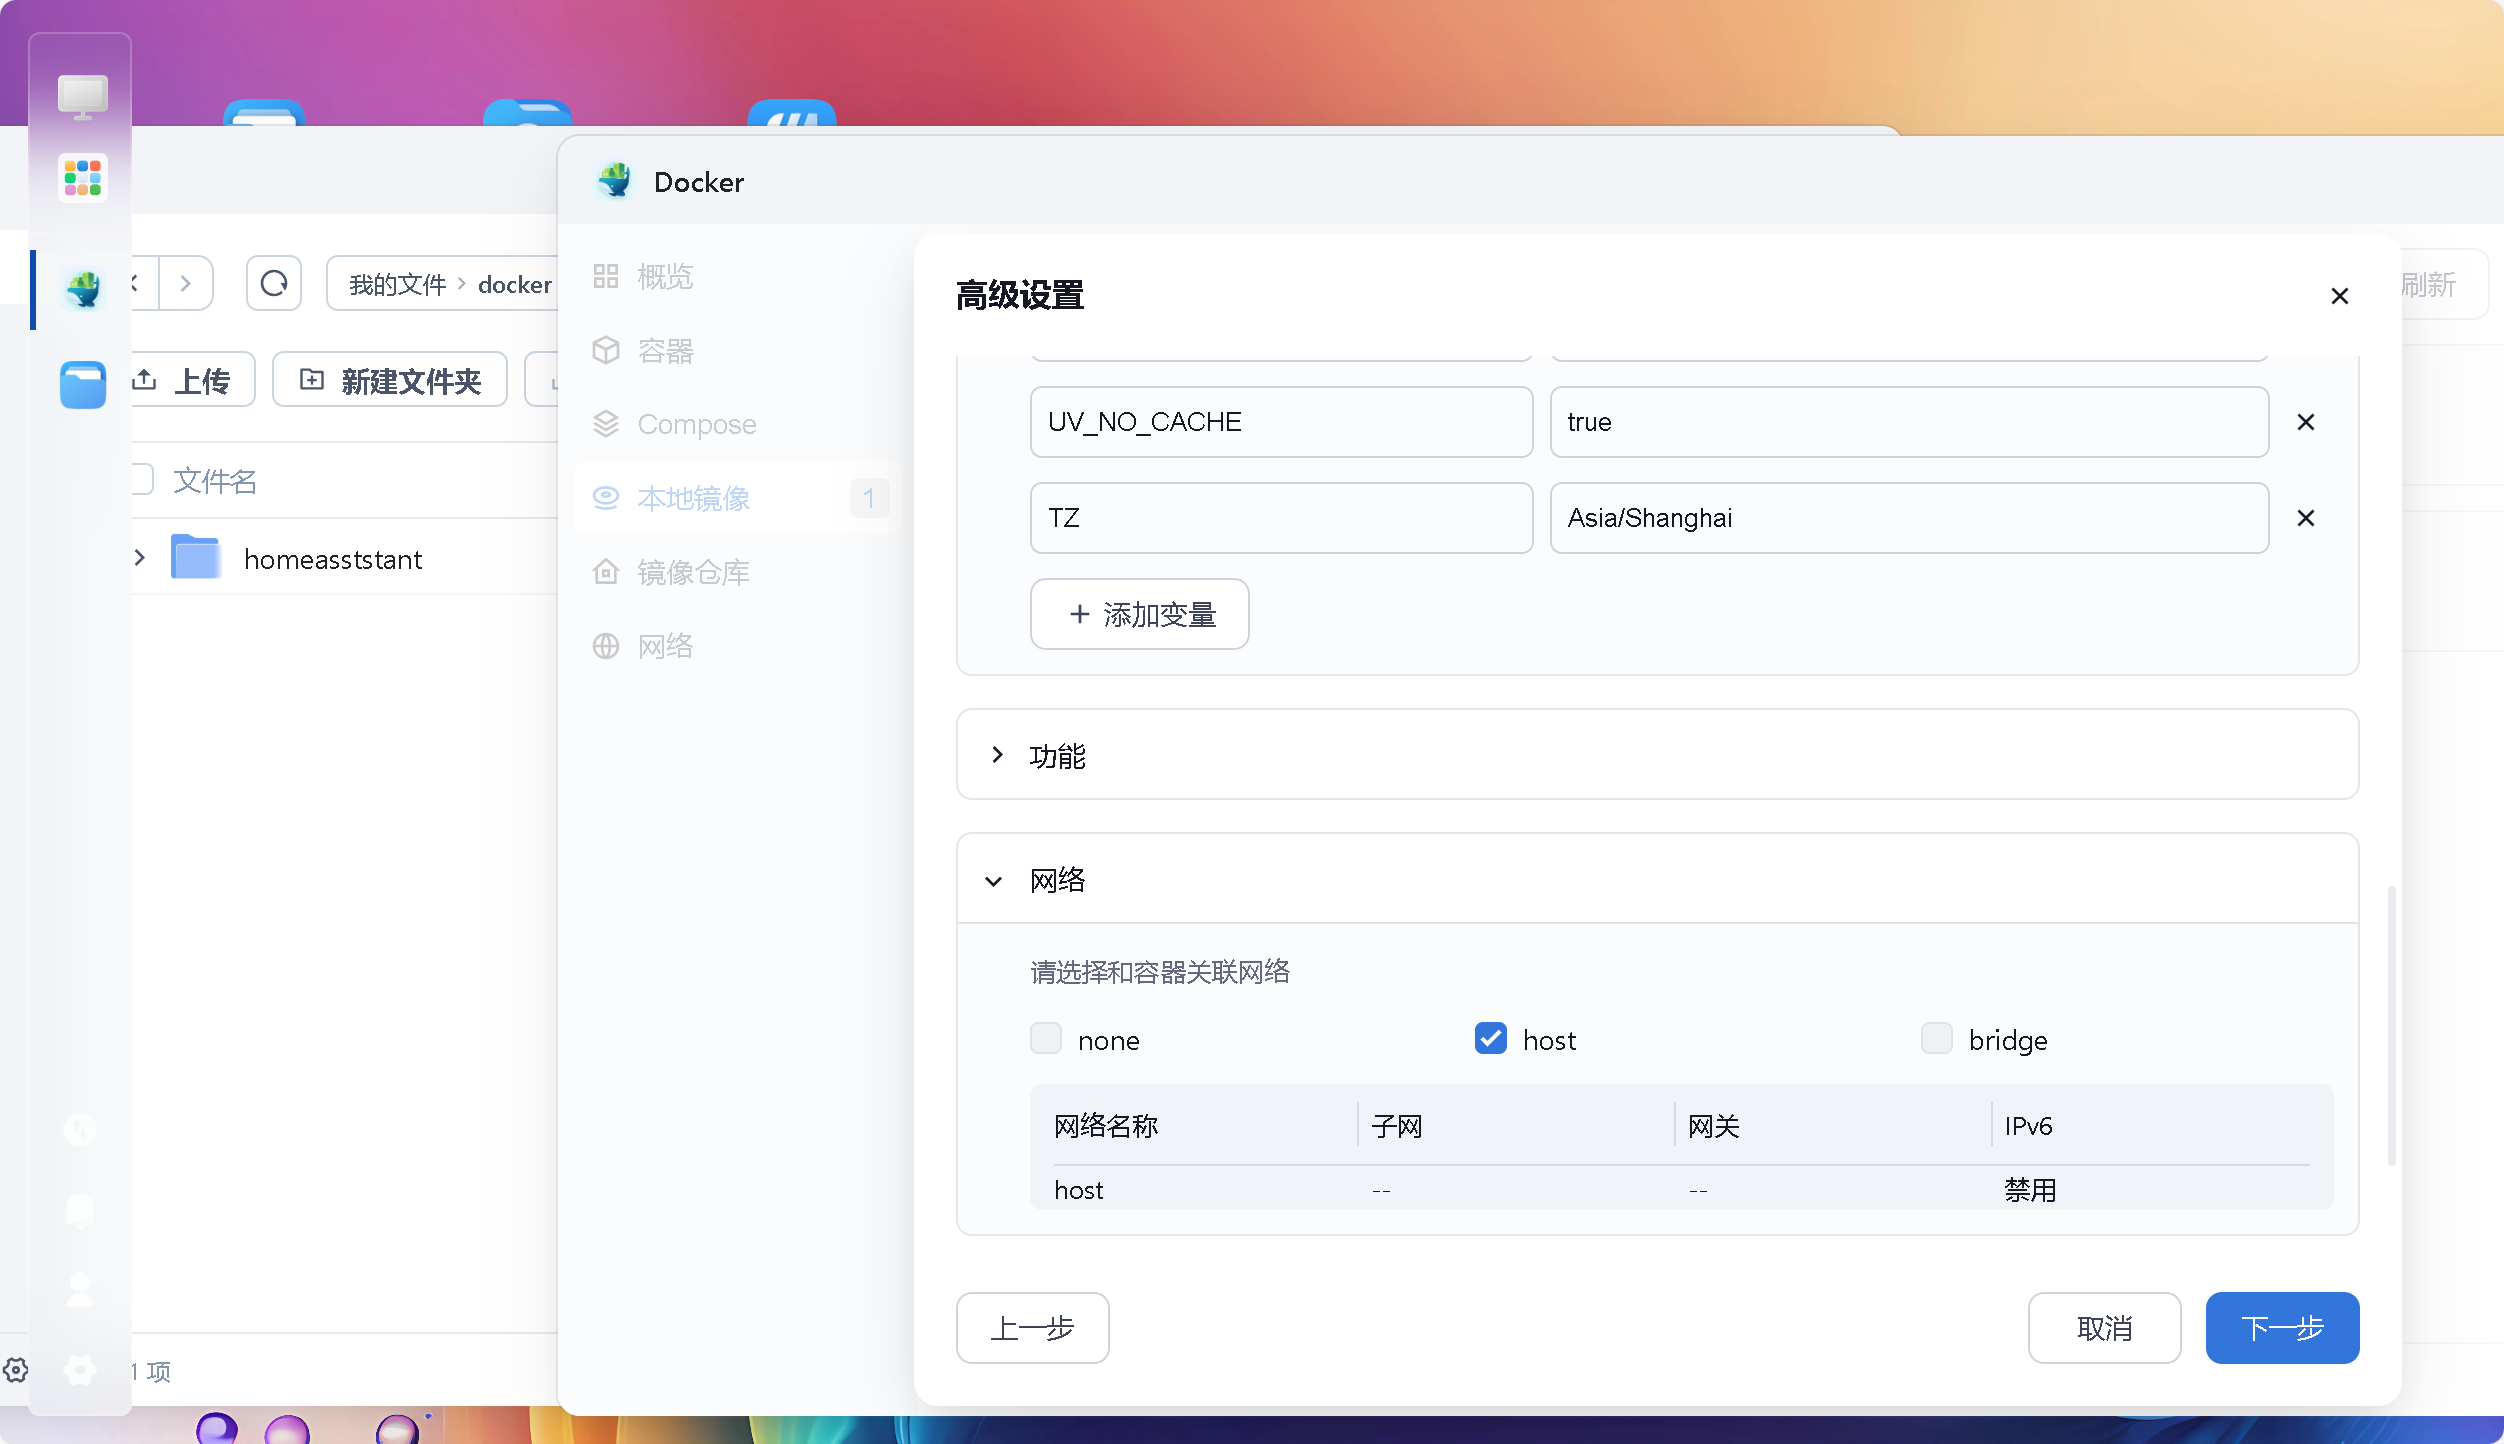
Task: Click 添加变量 to add a variable
Action: [1139, 614]
